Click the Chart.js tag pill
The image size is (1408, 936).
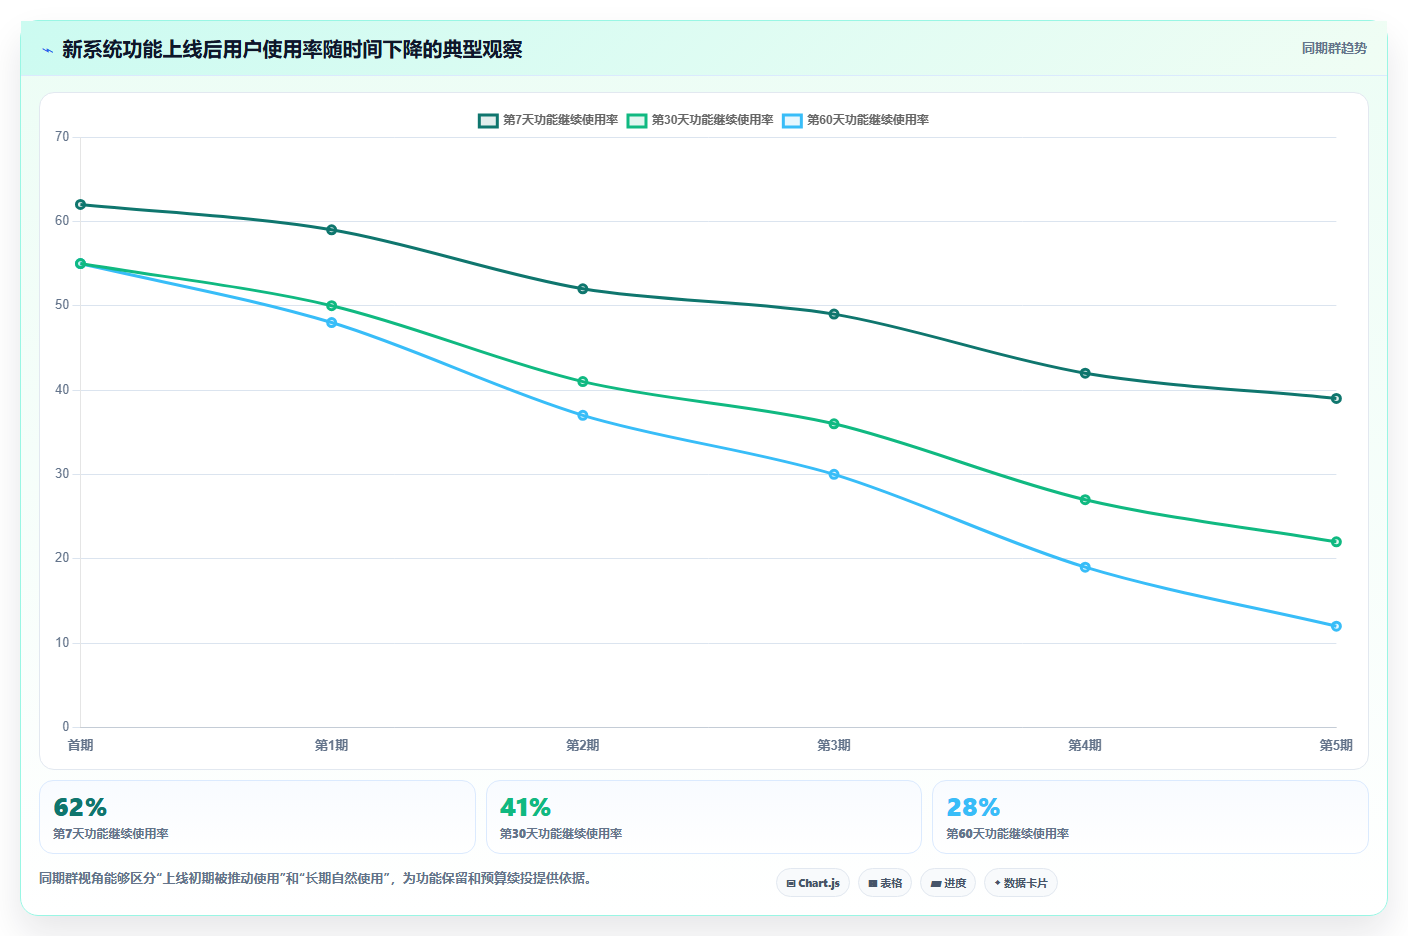pyautogui.click(x=813, y=883)
